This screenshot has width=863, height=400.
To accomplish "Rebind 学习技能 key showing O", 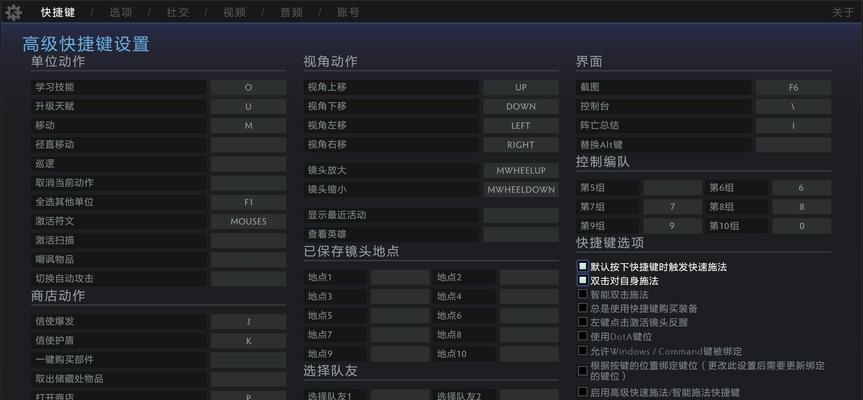I will [248, 87].
